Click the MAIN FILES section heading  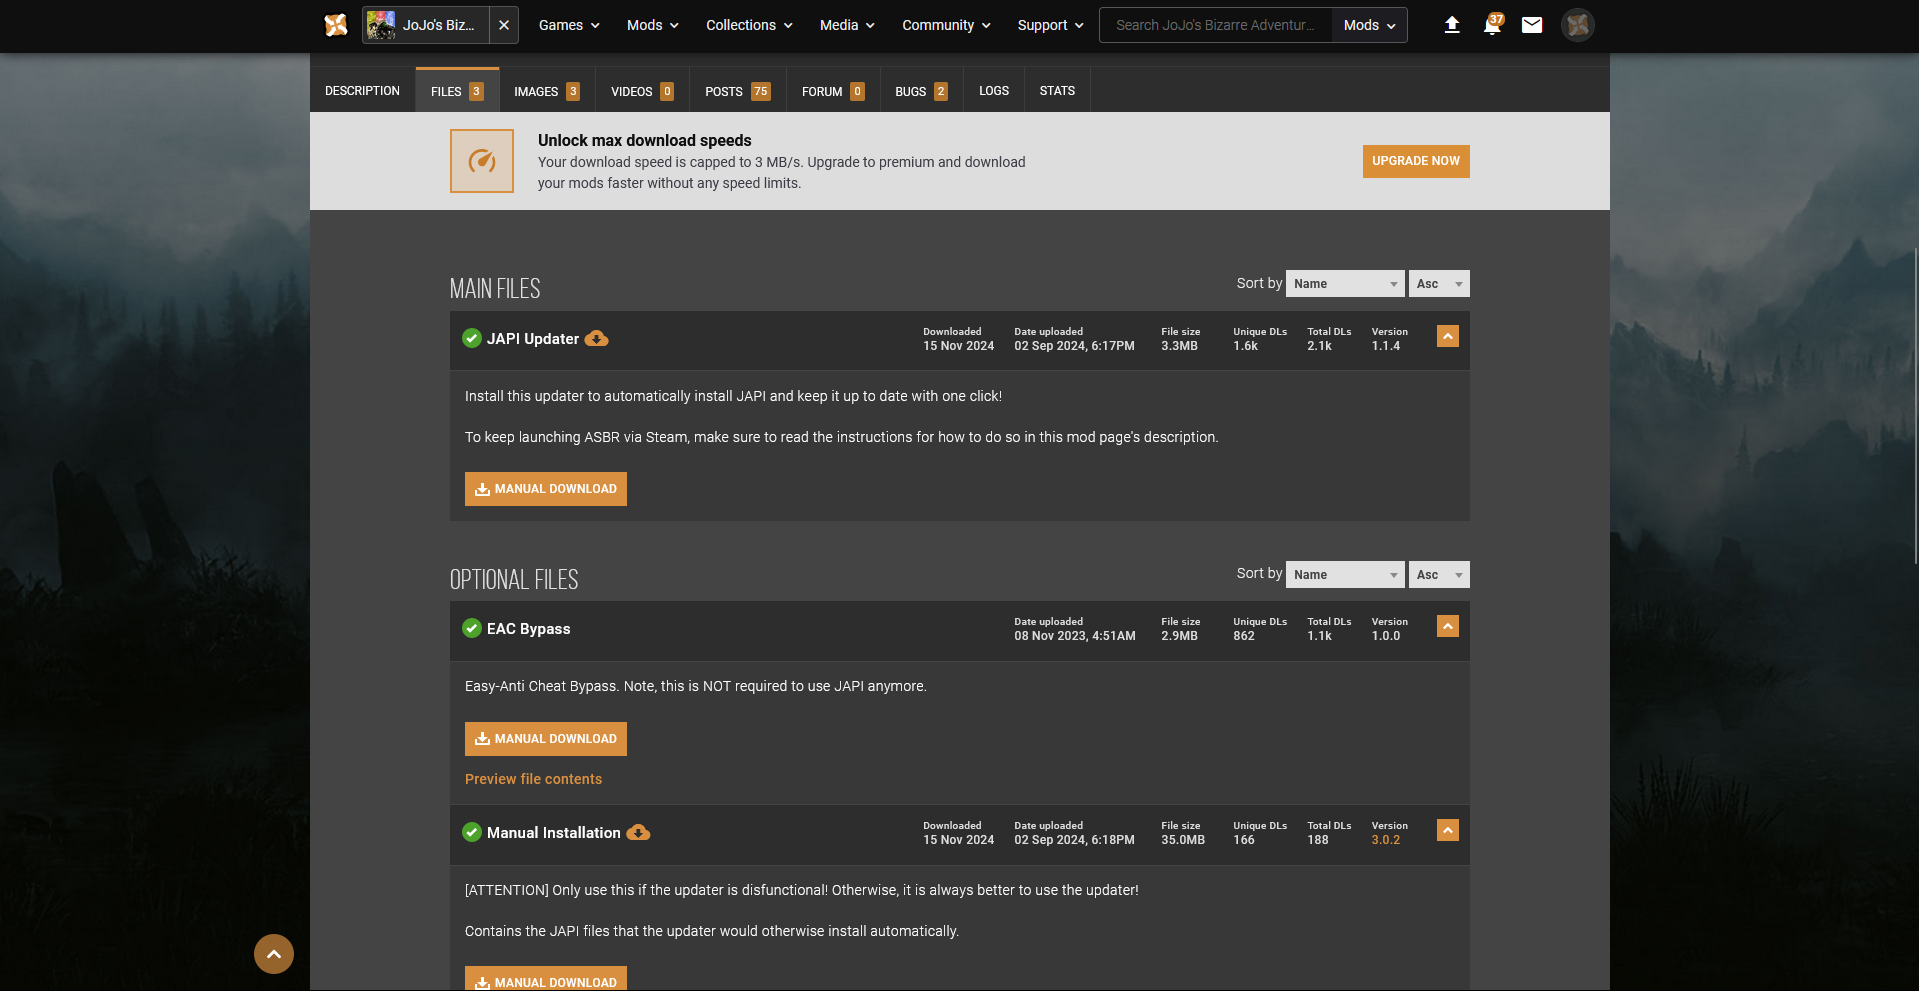click(x=495, y=289)
